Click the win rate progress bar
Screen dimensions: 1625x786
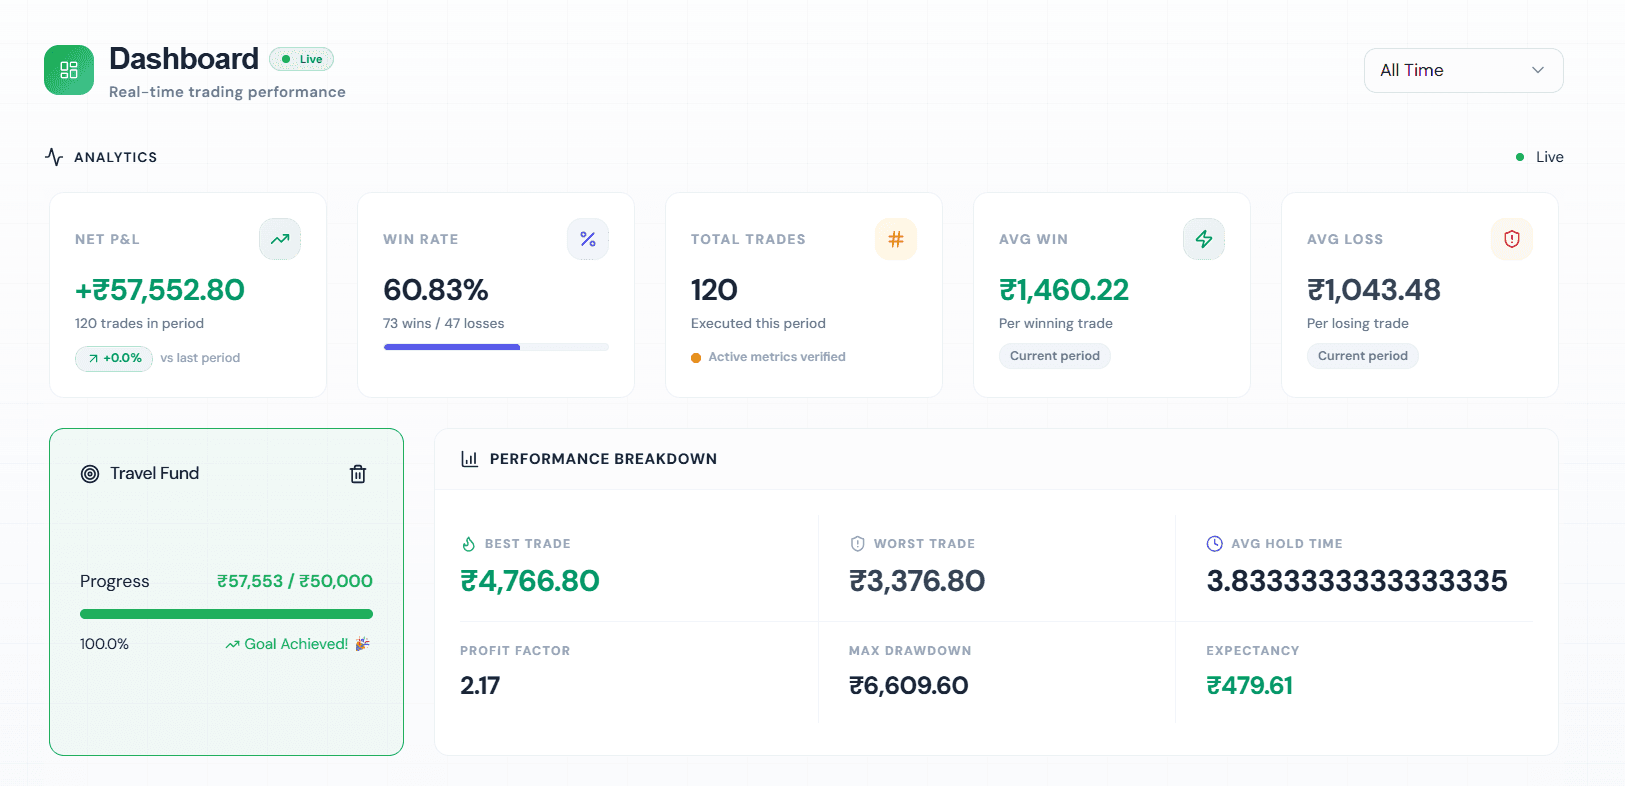coord(496,347)
